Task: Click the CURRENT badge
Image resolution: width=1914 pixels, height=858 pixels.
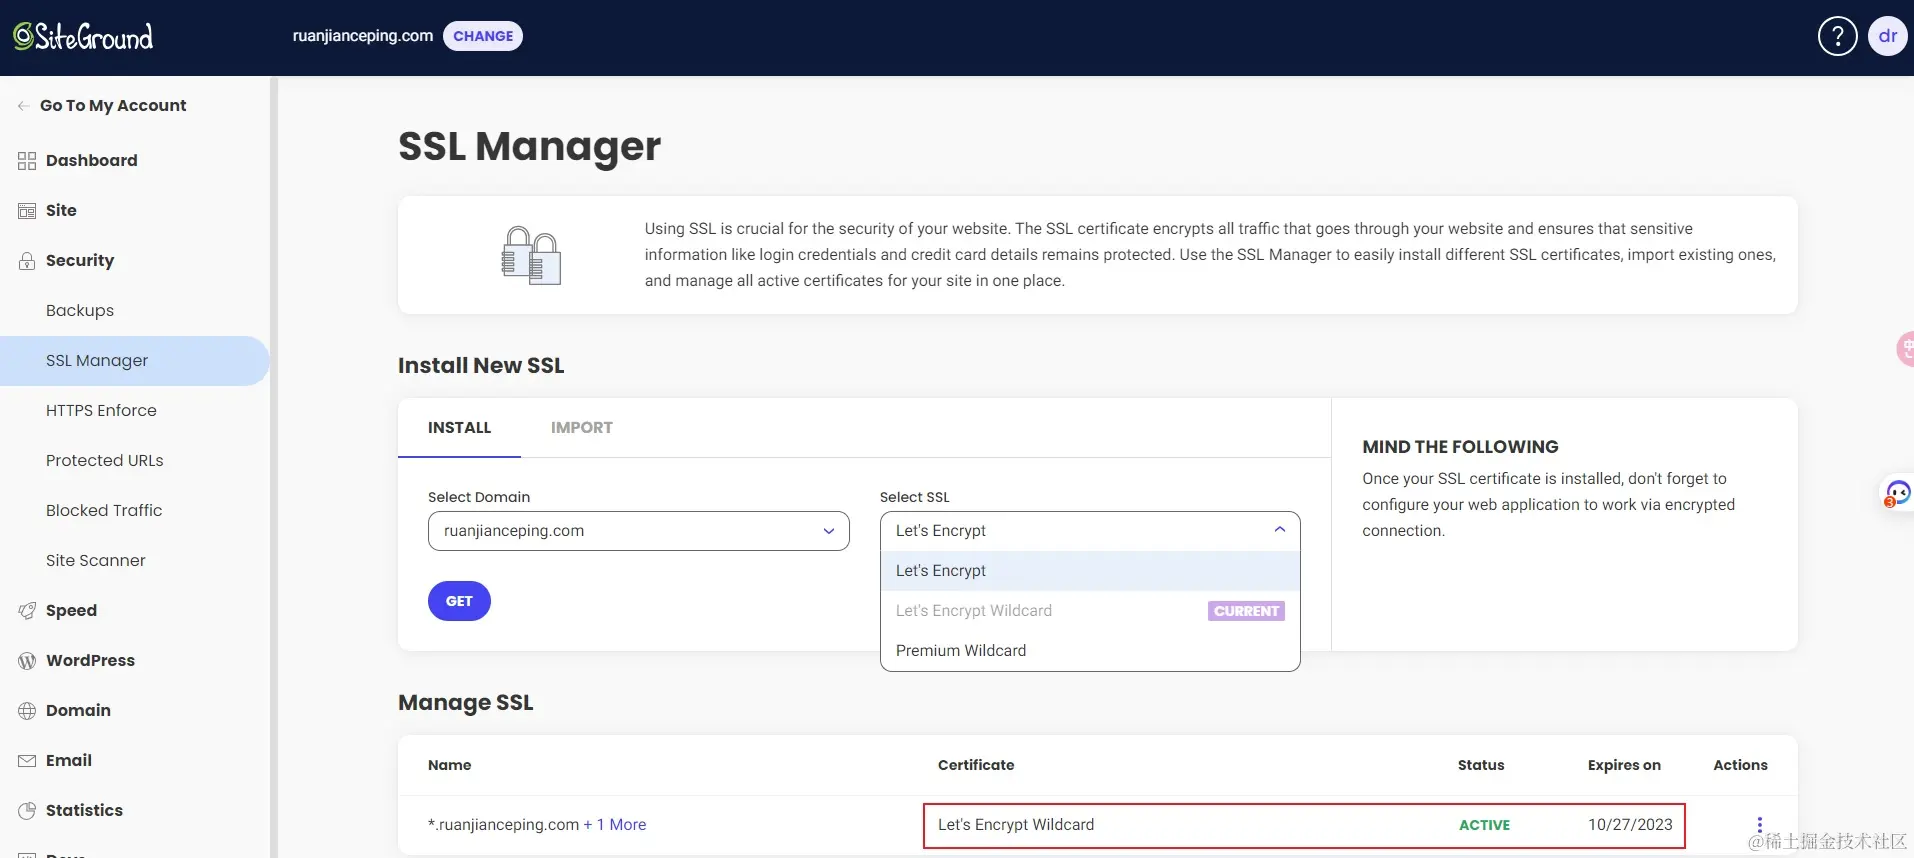Action: 1246,611
